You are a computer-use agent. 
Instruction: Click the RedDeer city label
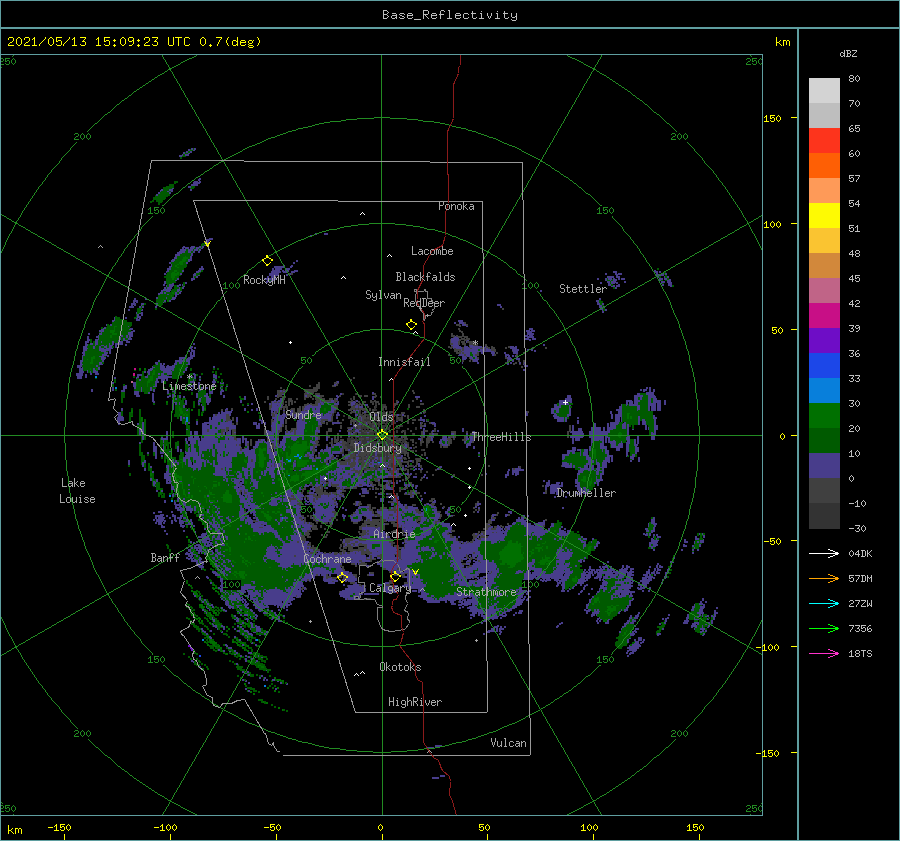[424, 303]
